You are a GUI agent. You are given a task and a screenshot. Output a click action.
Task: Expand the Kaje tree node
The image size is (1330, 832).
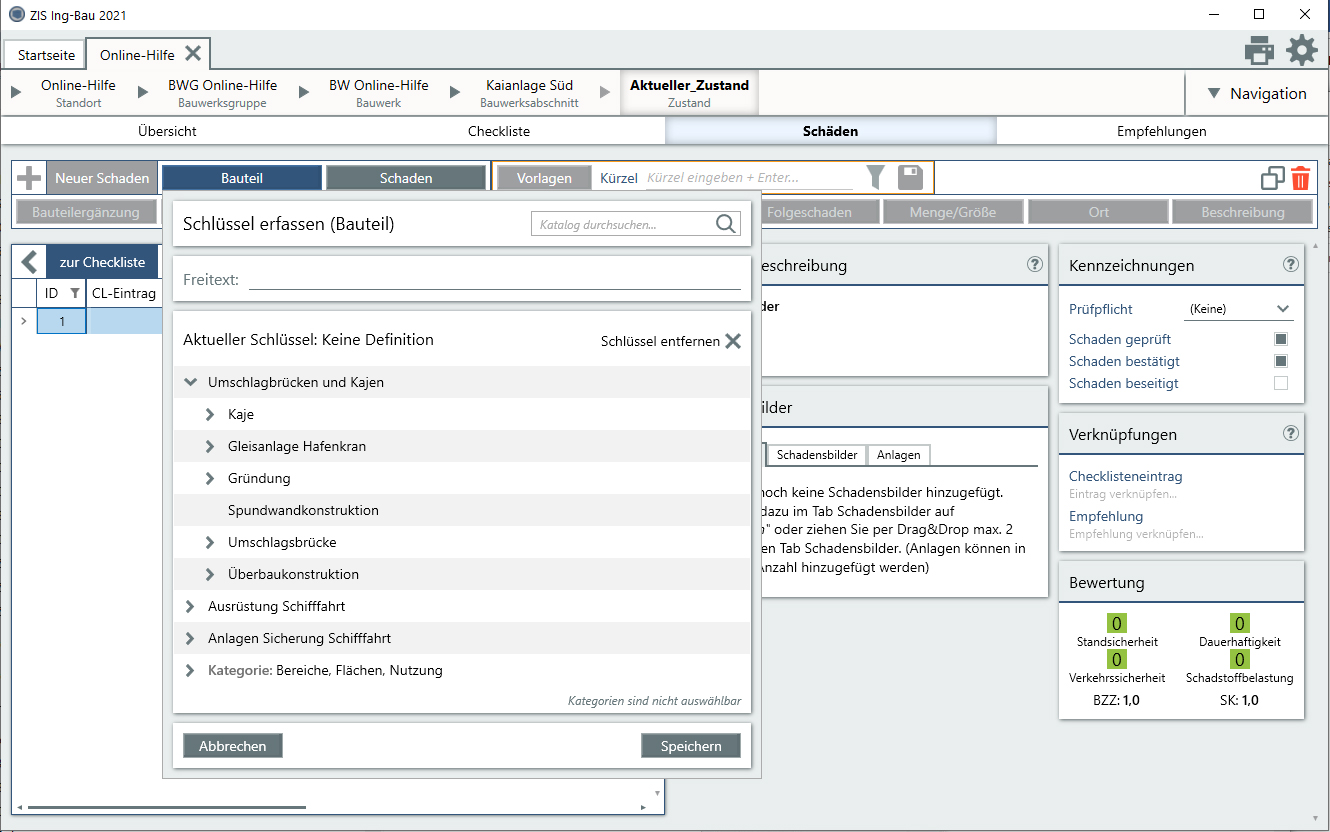pyautogui.click(x=210, y=414)
